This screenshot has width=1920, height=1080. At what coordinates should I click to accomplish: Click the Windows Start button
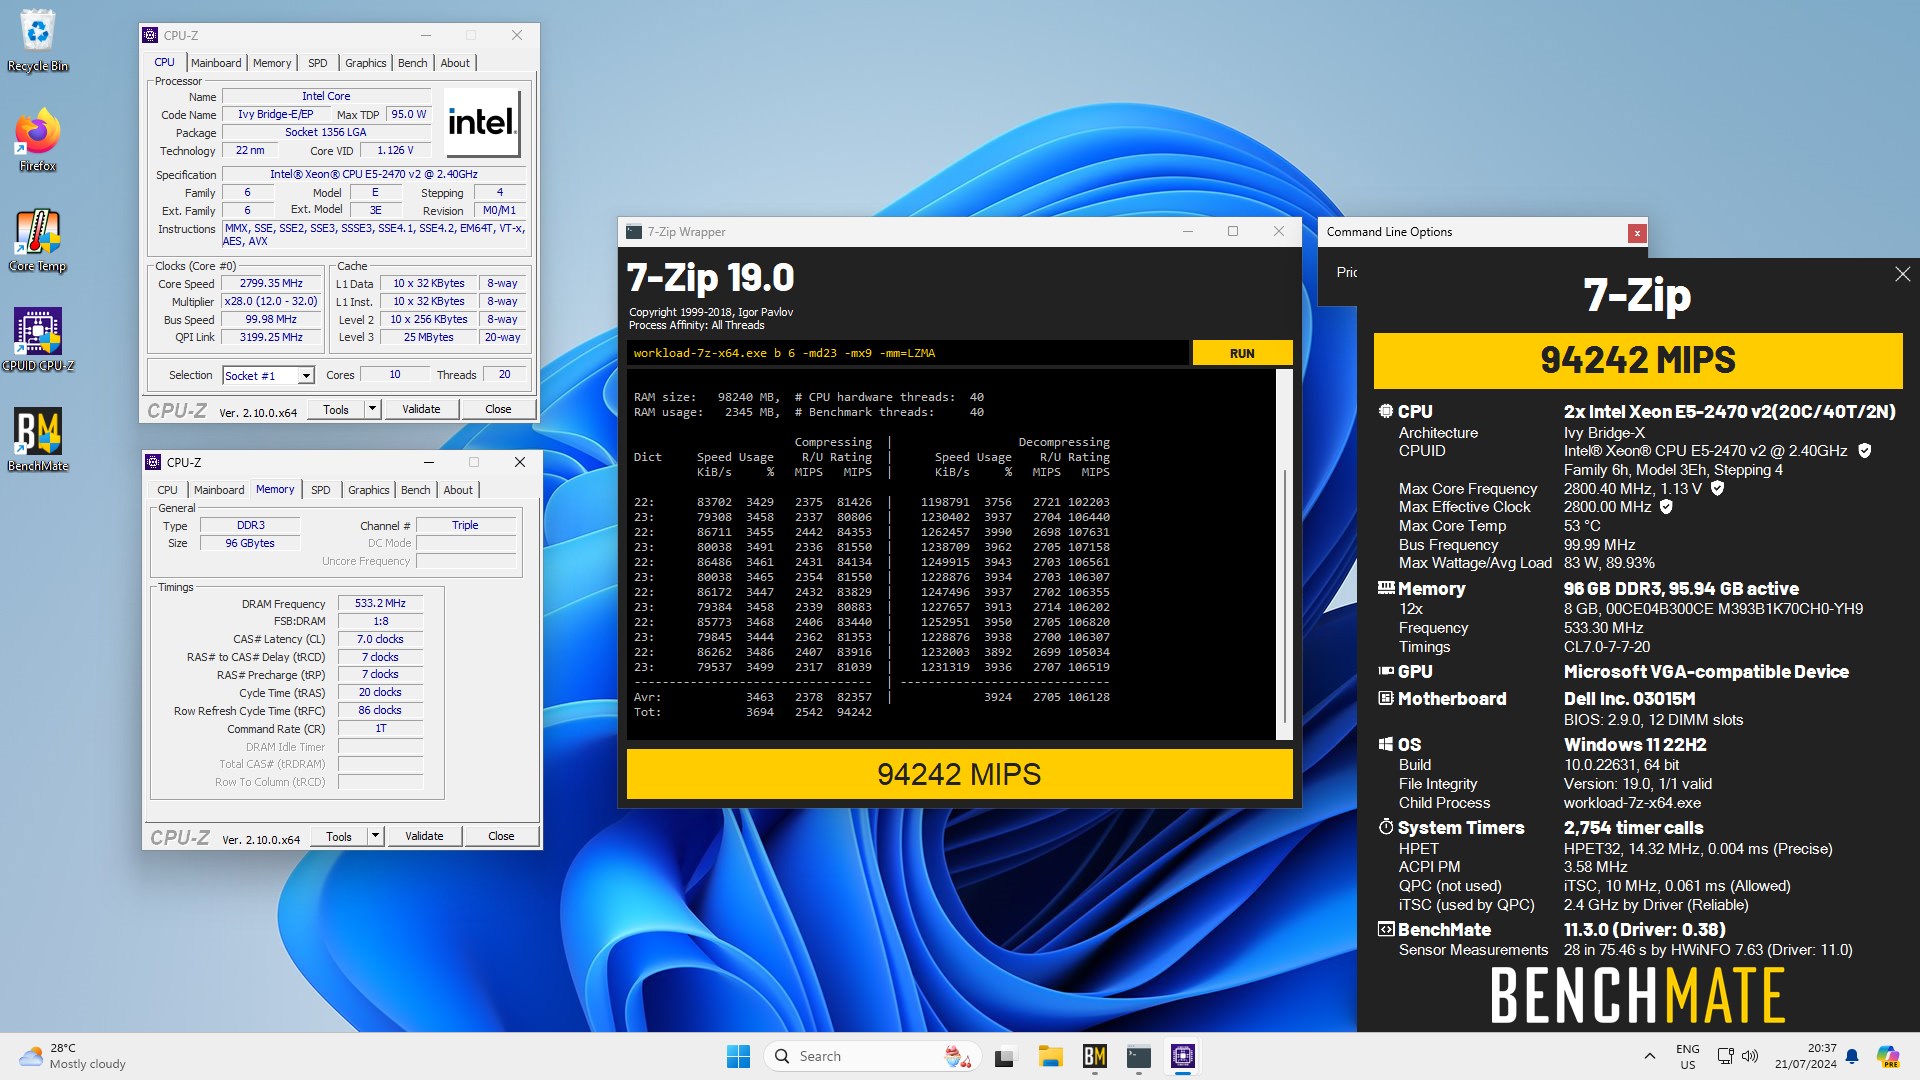[x=738, y=1056]
